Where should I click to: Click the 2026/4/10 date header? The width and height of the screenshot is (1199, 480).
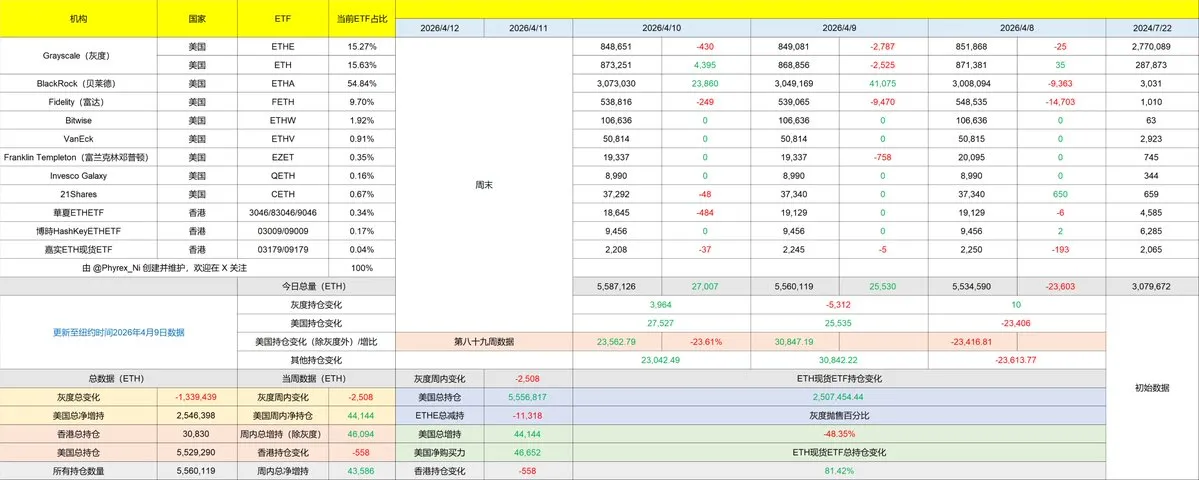[x=661, y=28]
